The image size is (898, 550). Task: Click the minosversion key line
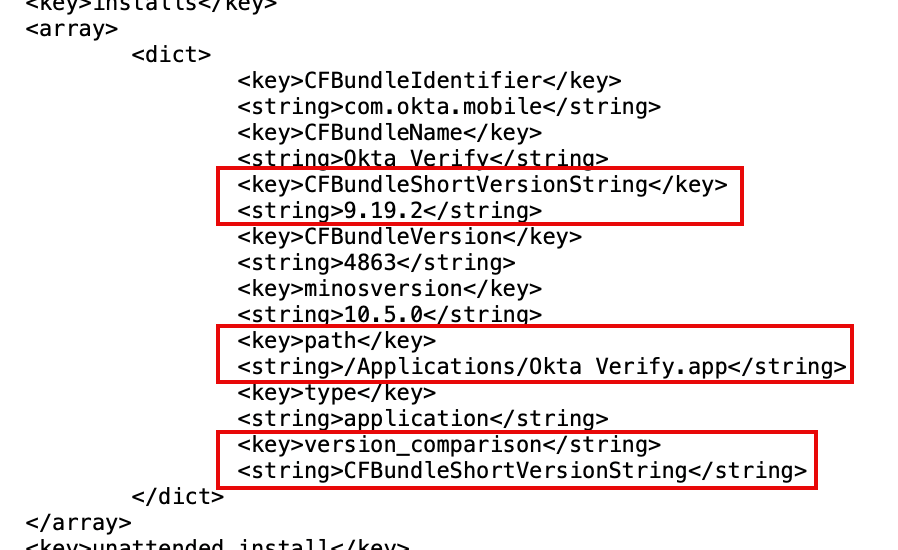click(x=389, y=288)
